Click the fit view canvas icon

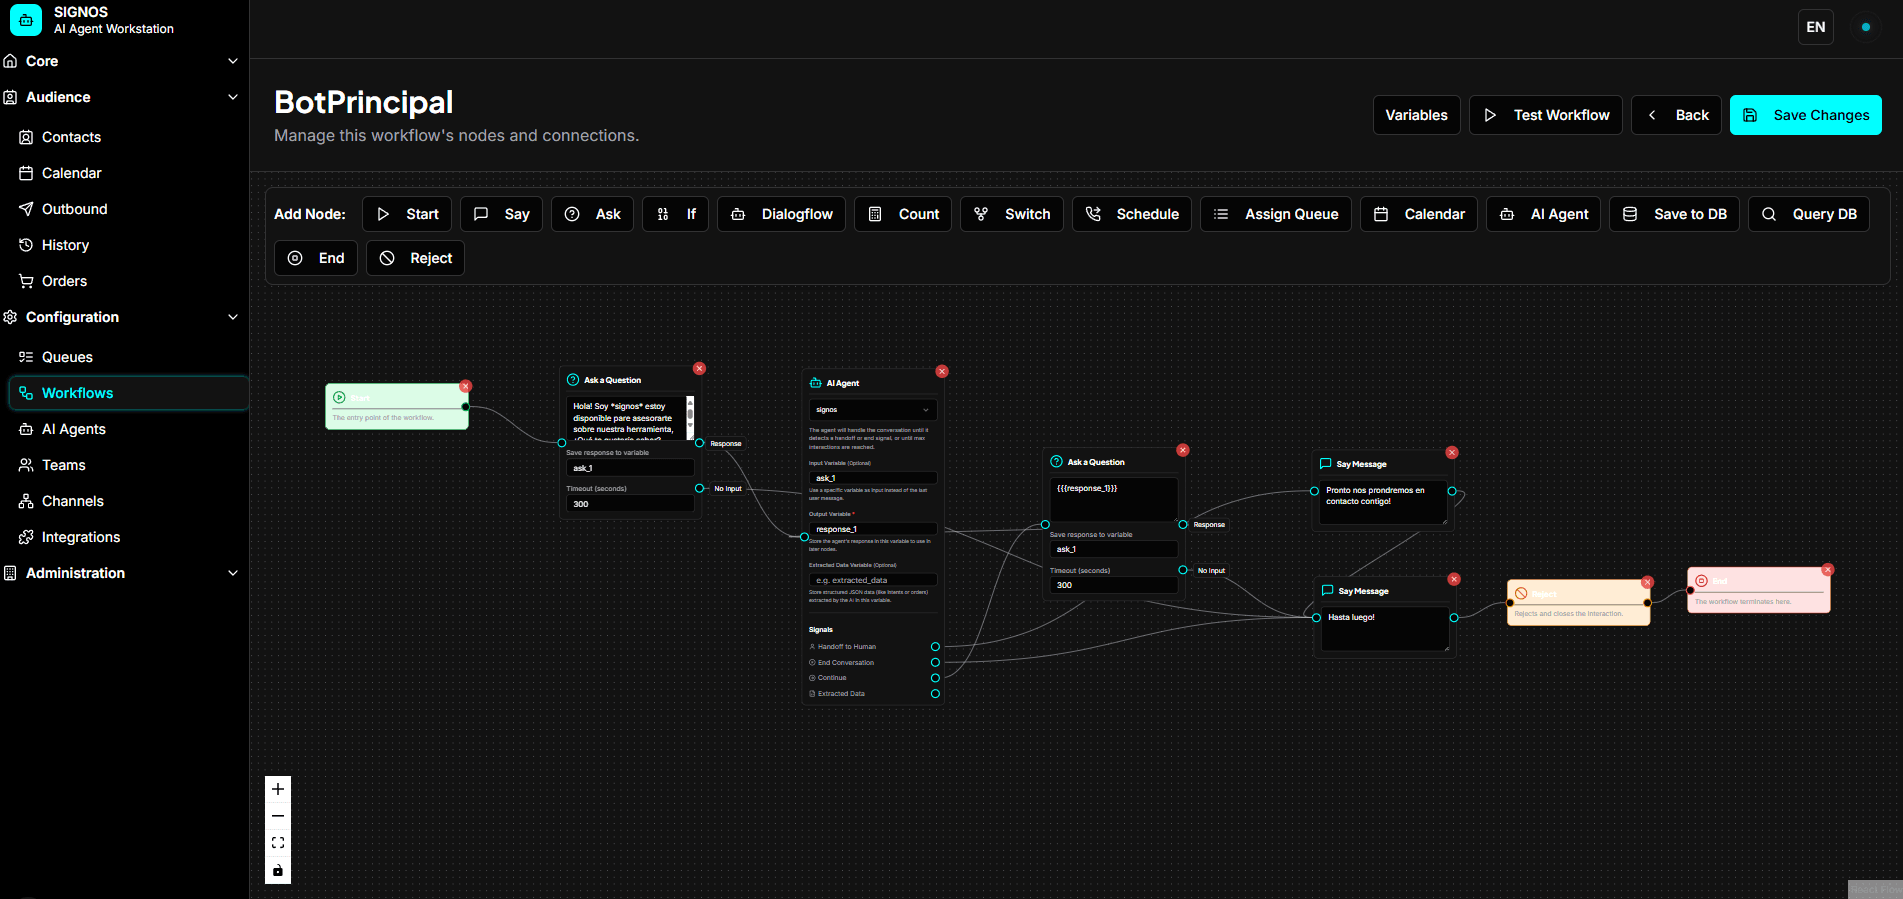pos(278,843)
